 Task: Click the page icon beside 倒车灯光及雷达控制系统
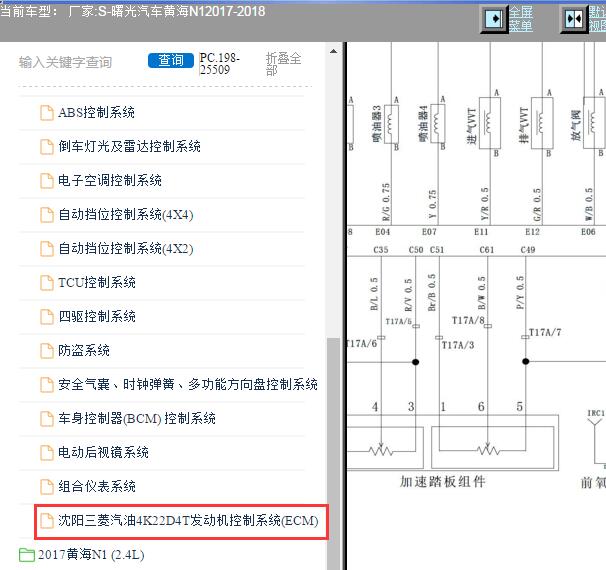47,147
